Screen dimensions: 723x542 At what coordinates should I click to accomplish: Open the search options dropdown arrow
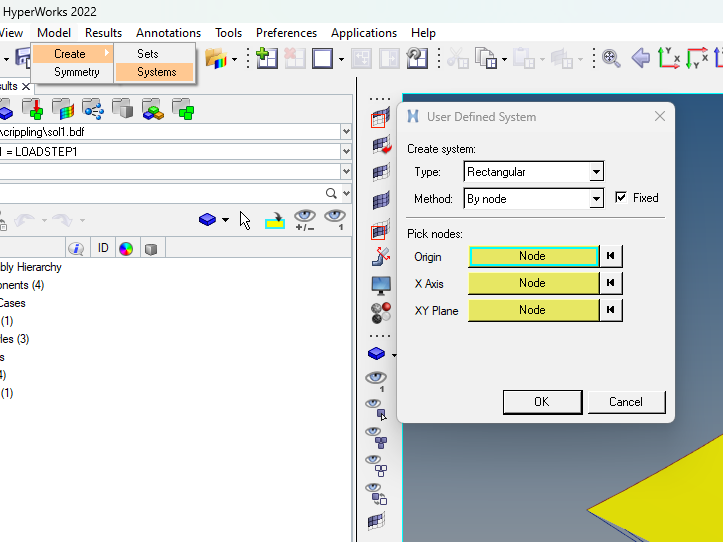coord(346,193)
